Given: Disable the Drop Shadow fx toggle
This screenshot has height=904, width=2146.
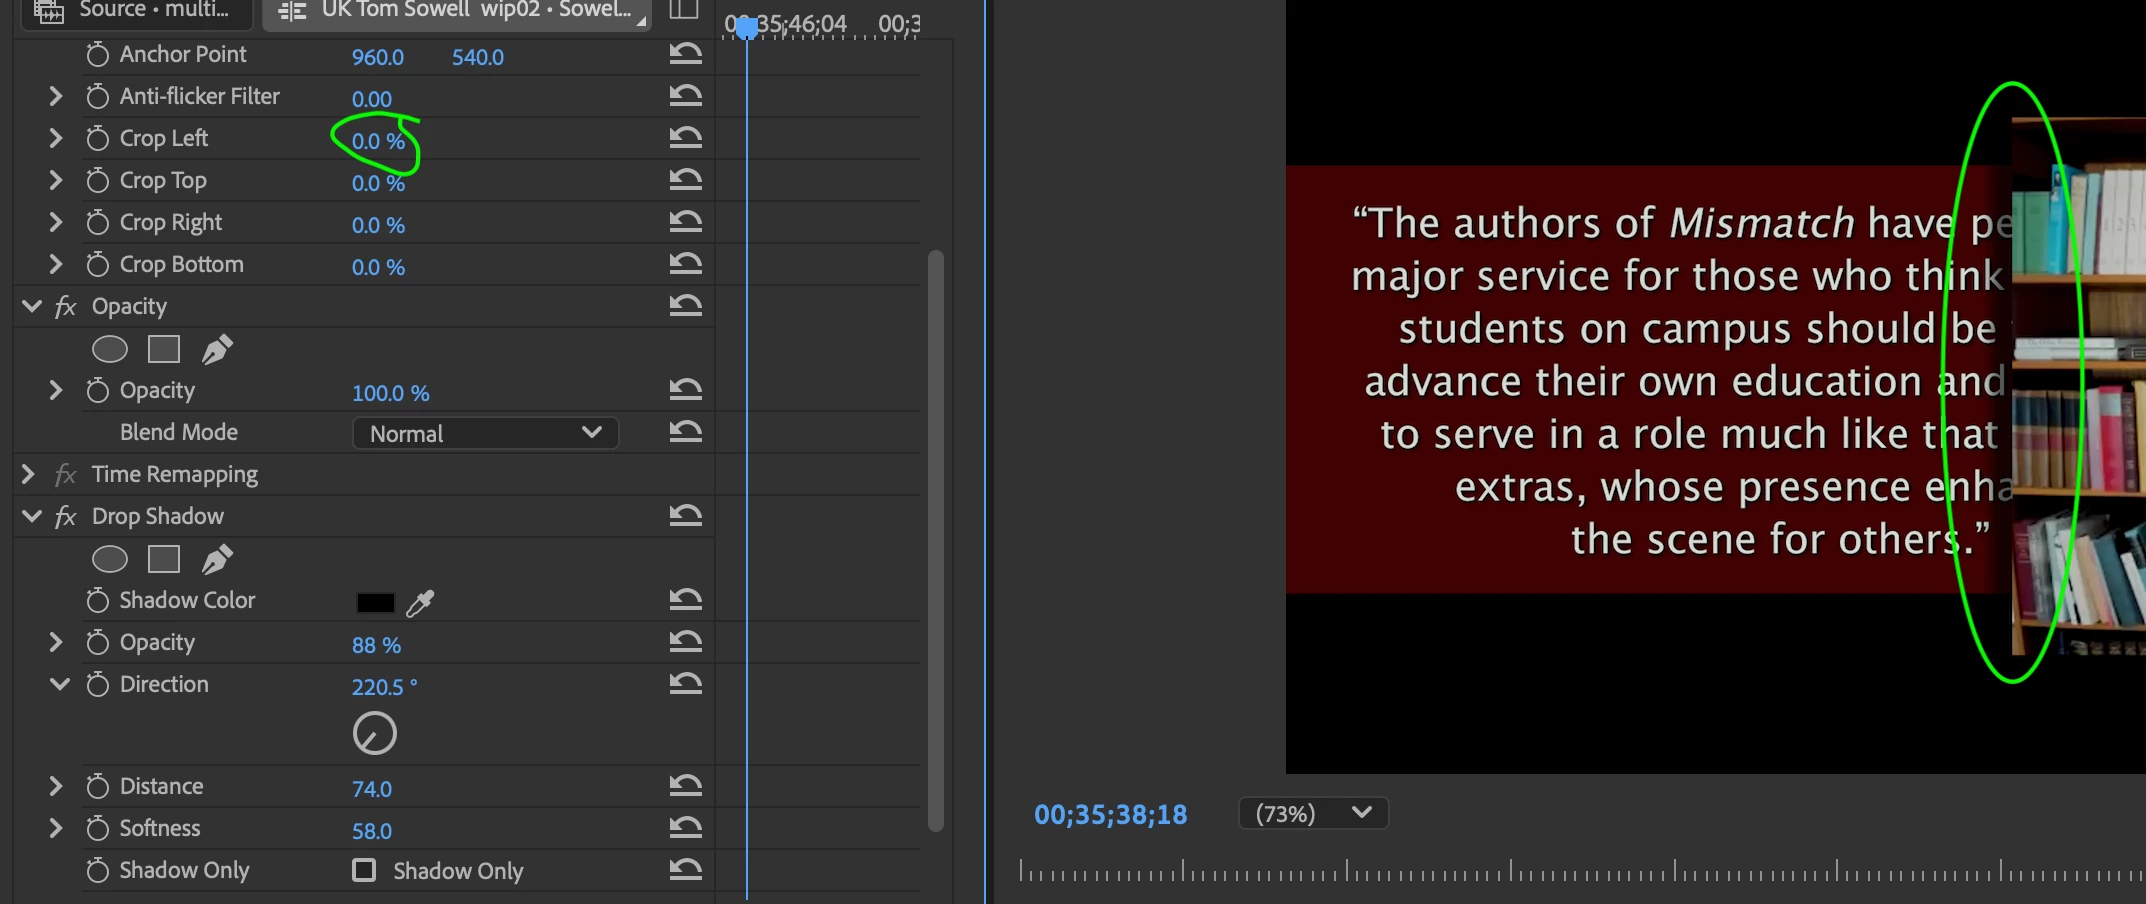Looking at the screenshot, I should pos(65,516).
